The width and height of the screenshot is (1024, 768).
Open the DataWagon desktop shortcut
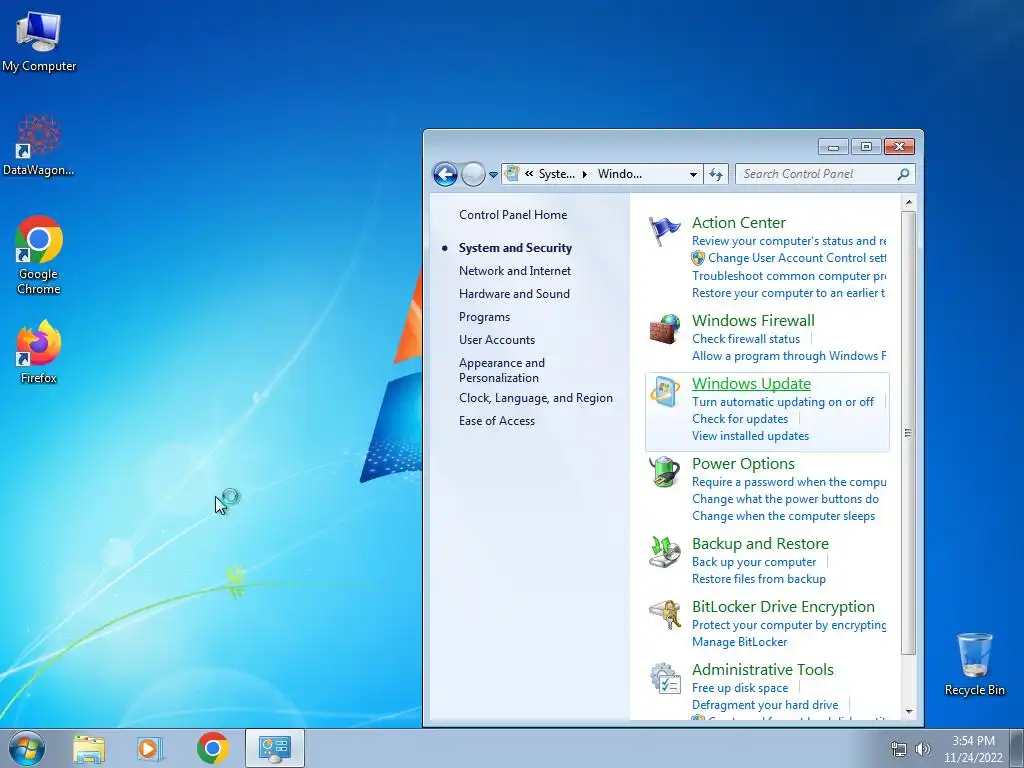click(x=39, y=146)
